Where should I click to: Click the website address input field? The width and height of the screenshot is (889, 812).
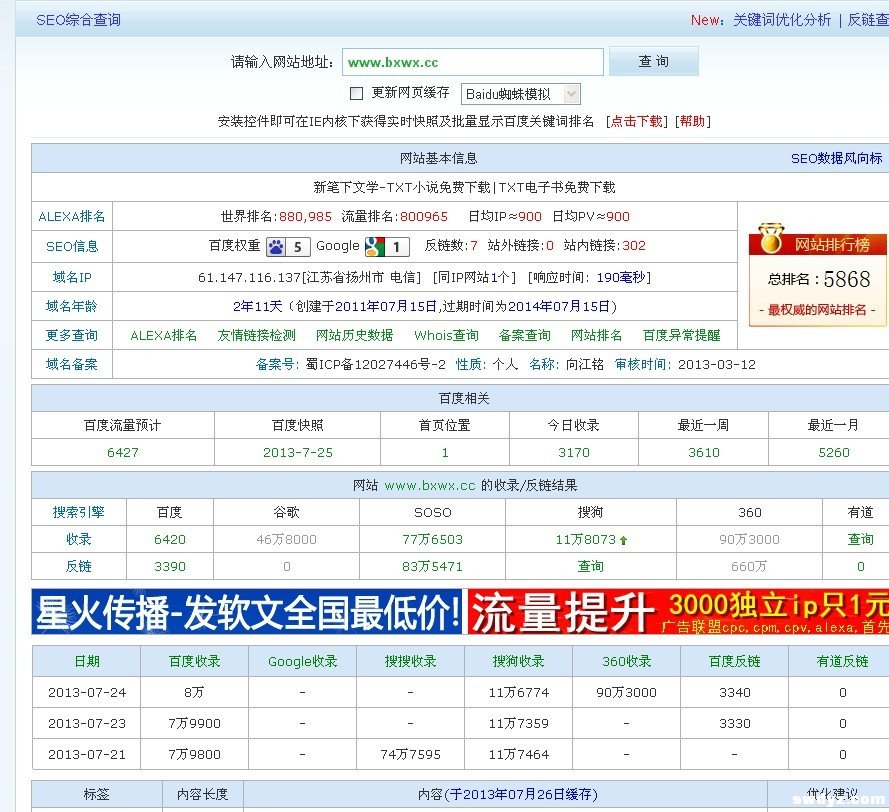pos(472,62)
